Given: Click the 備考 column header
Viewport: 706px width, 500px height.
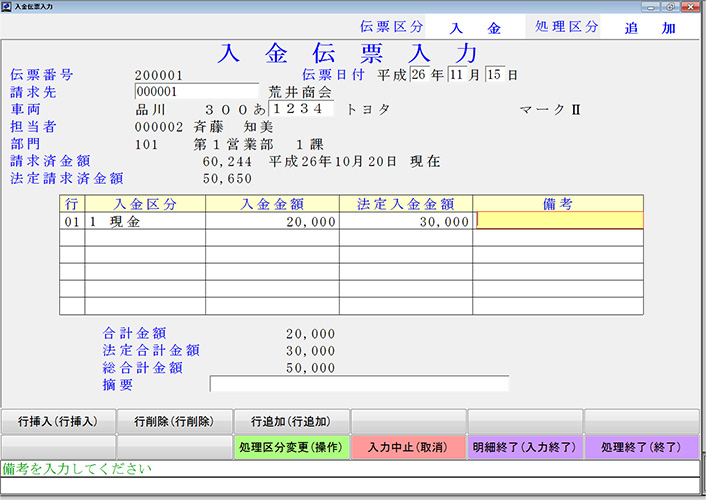Looking at the screenshot, I should (x=558, y=204).
